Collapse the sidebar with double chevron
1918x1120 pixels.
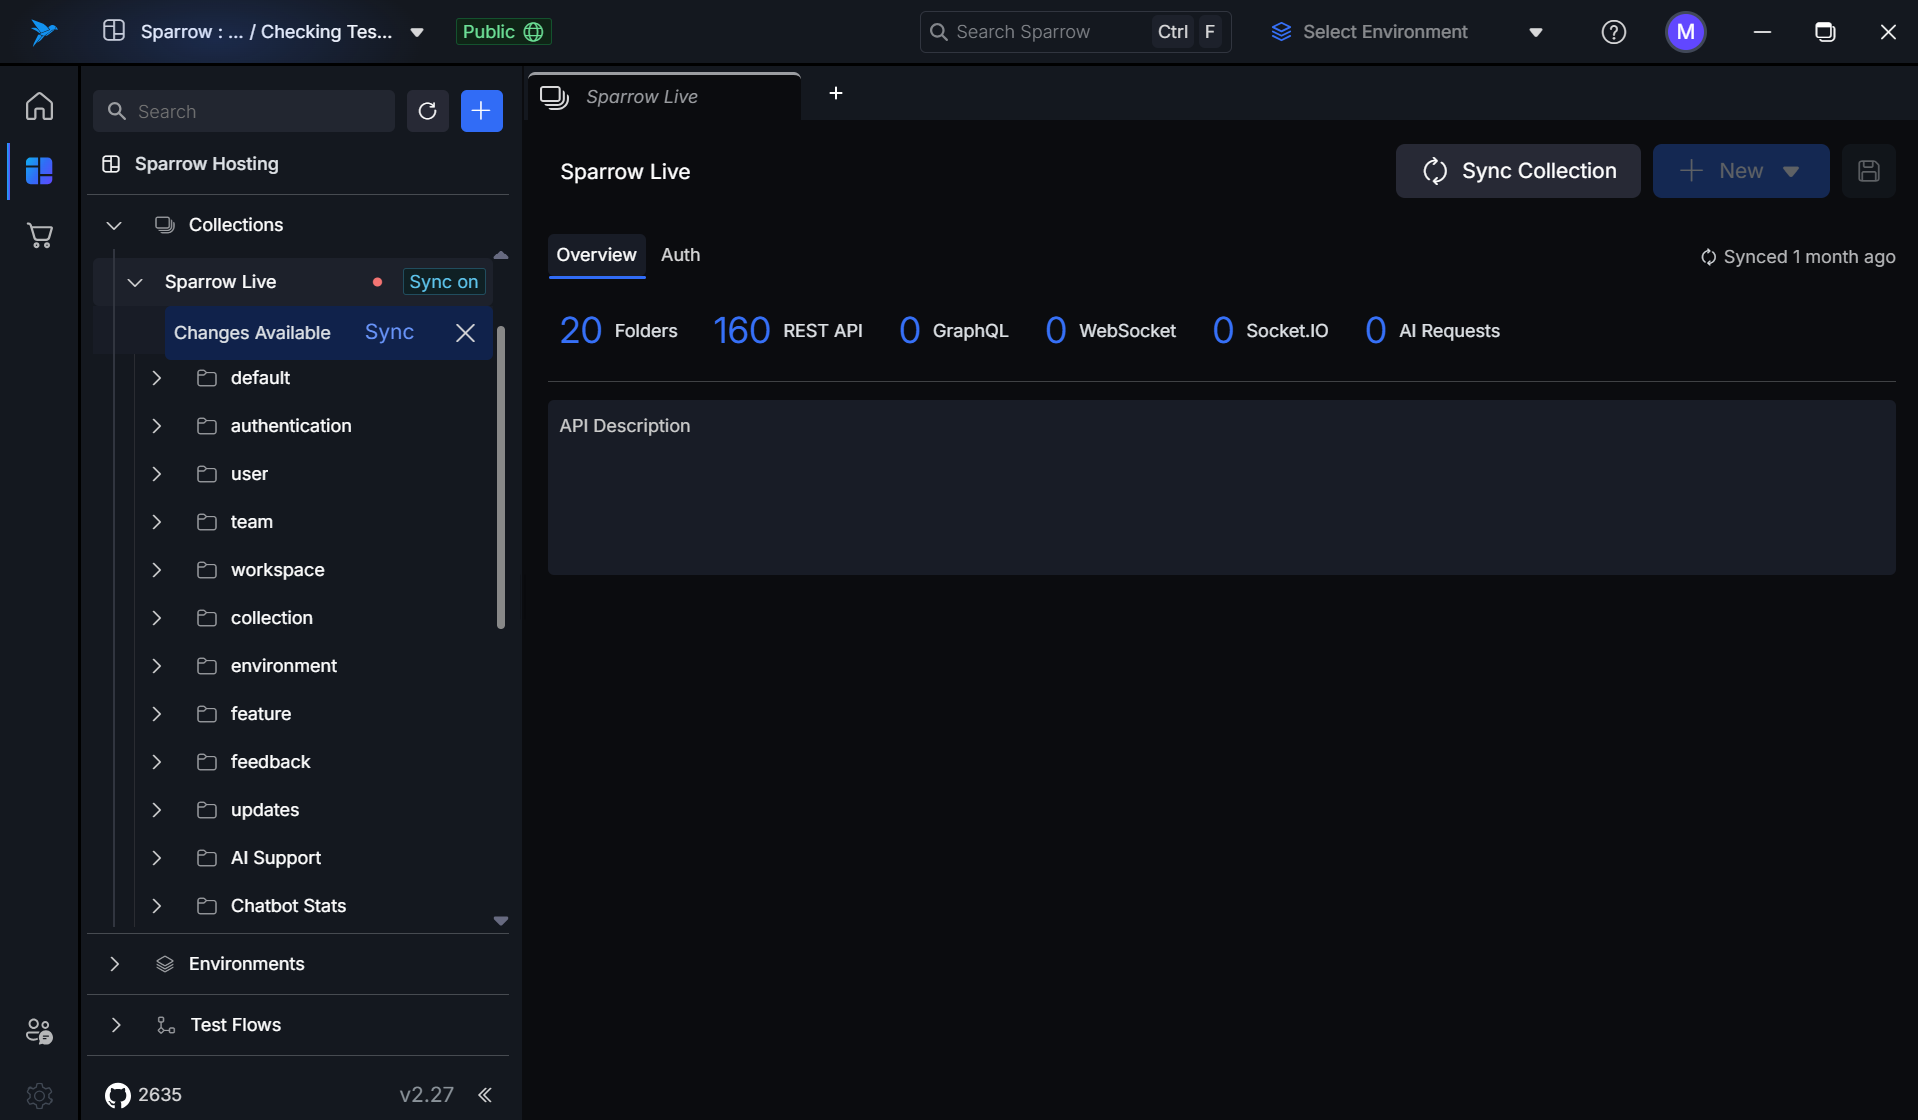[x=485, y=1095]
